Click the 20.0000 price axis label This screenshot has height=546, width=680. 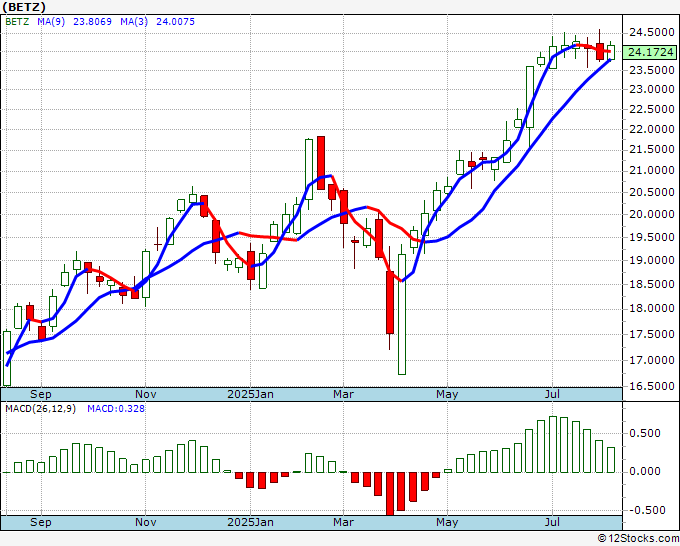(x=652, y=214)
